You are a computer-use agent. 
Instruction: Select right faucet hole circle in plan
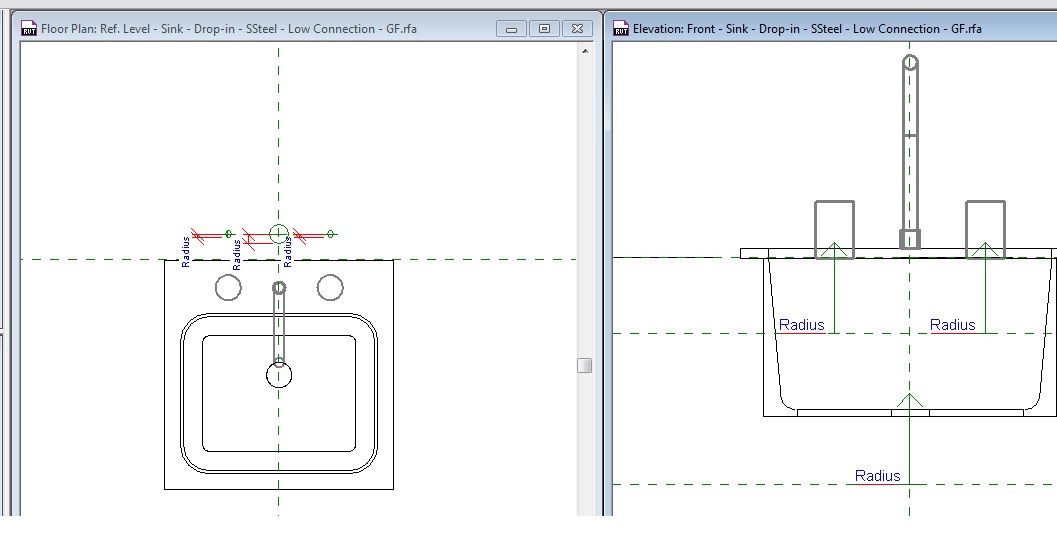pos(330,287)
